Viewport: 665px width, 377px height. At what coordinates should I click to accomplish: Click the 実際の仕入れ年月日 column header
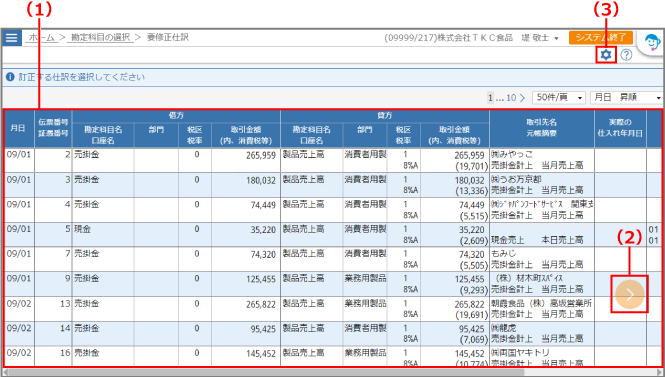[x=620, y=128]
